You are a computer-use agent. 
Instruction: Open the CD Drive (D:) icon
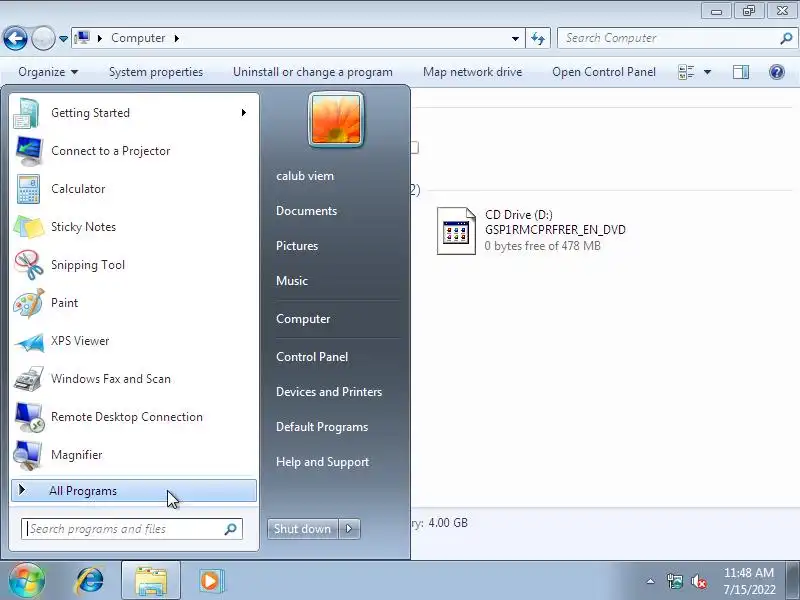456,231
